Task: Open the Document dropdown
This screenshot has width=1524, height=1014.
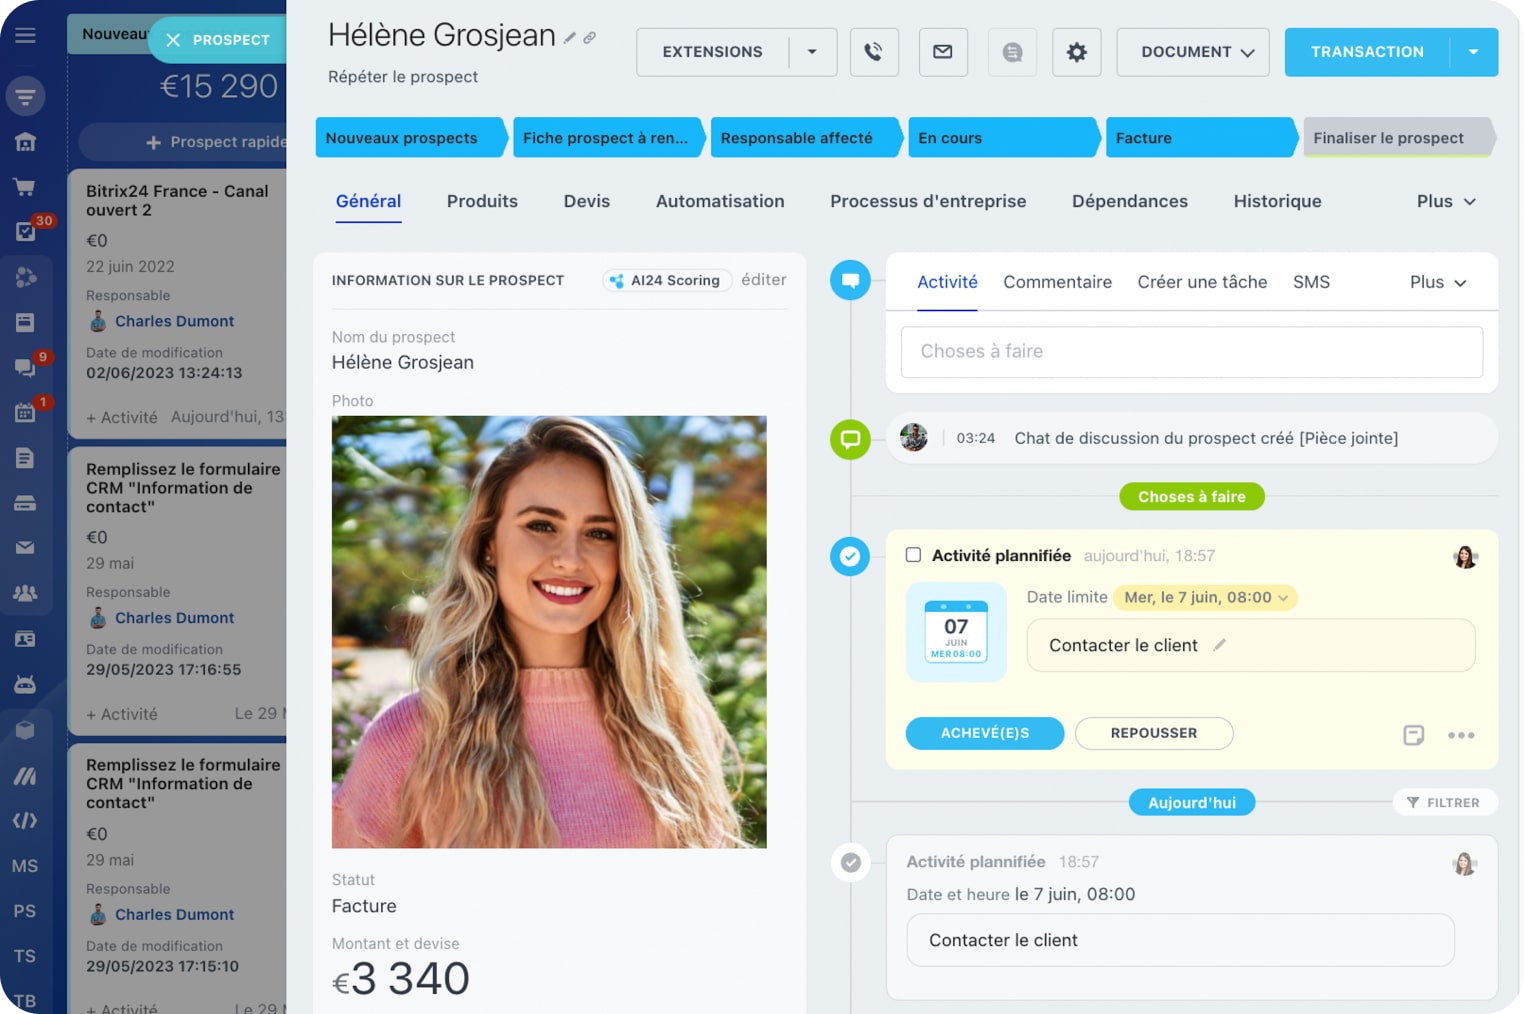Action: click(1192, 52)
